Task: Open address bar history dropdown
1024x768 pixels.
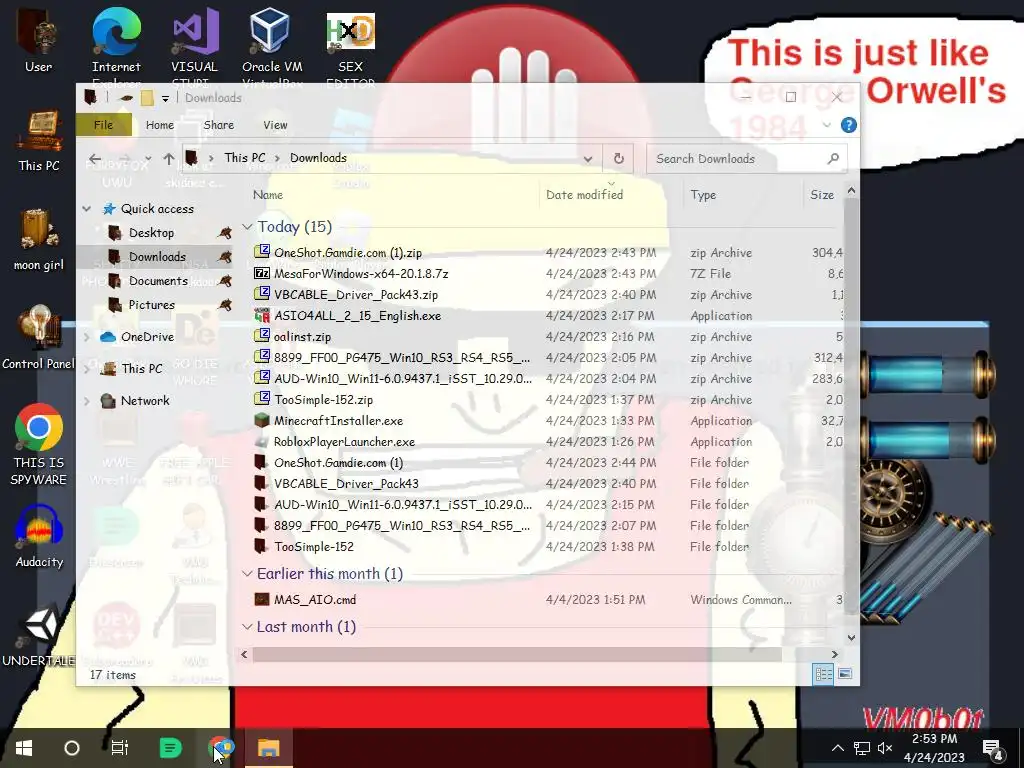Action: 588,159
